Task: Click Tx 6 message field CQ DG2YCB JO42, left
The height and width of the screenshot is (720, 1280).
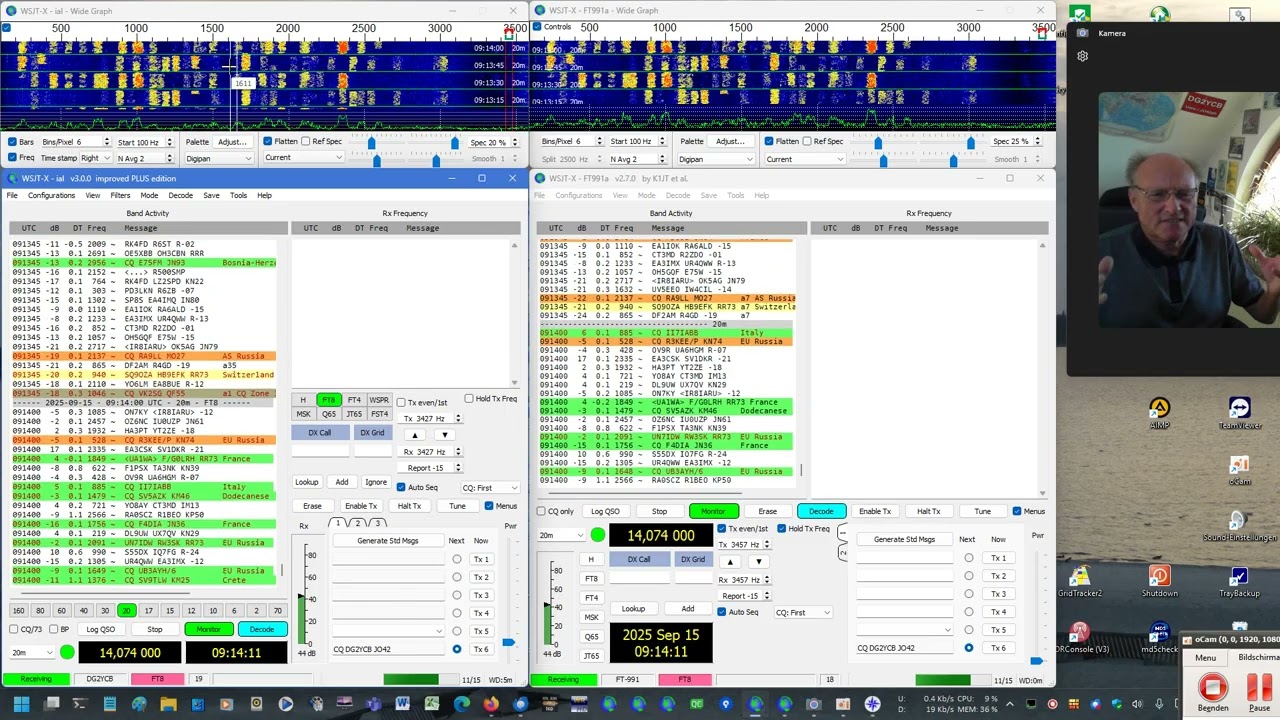Action: coord(388,649)
